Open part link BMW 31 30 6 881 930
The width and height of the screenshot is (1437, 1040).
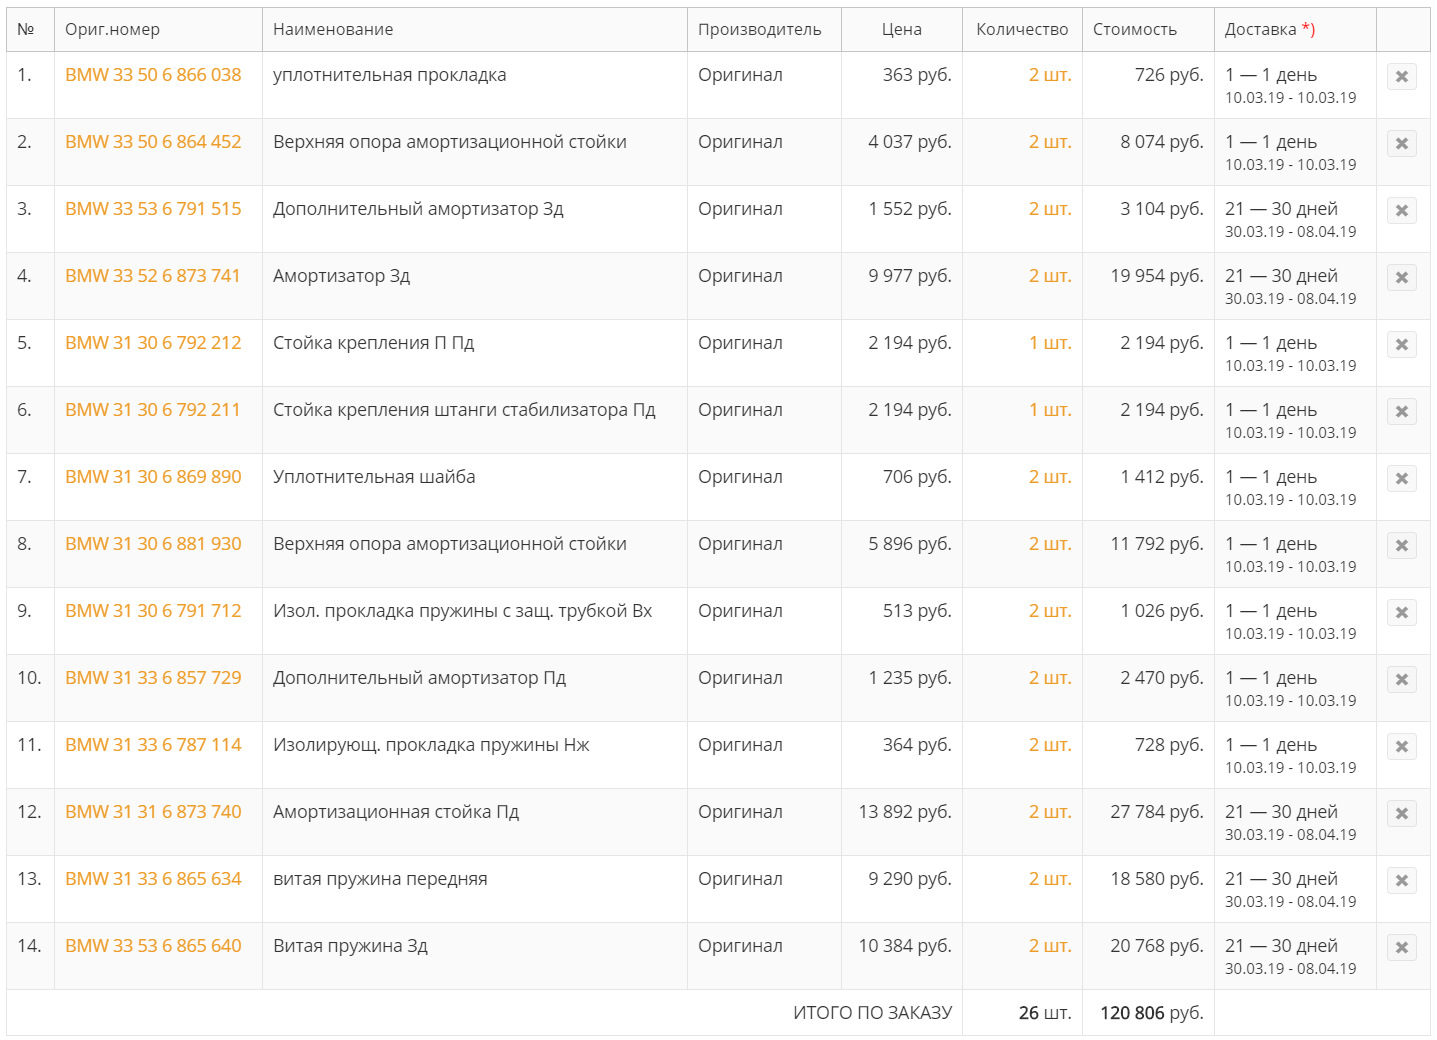click(153, 544)
